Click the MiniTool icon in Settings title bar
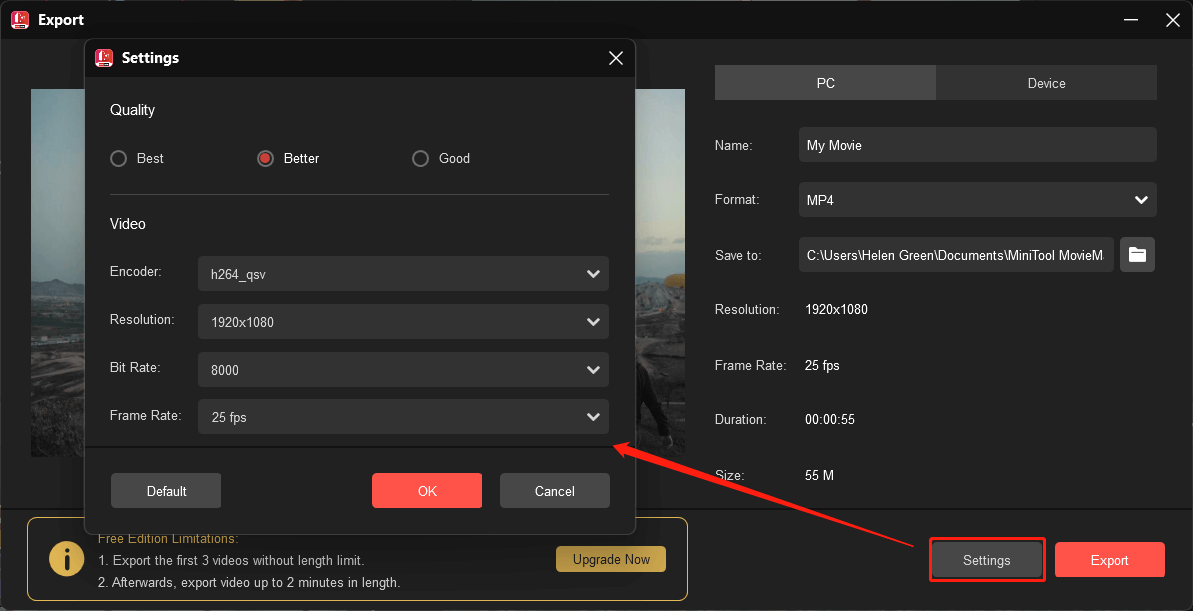This screenshot has width=1193, height=611. [x=103, y=58]
